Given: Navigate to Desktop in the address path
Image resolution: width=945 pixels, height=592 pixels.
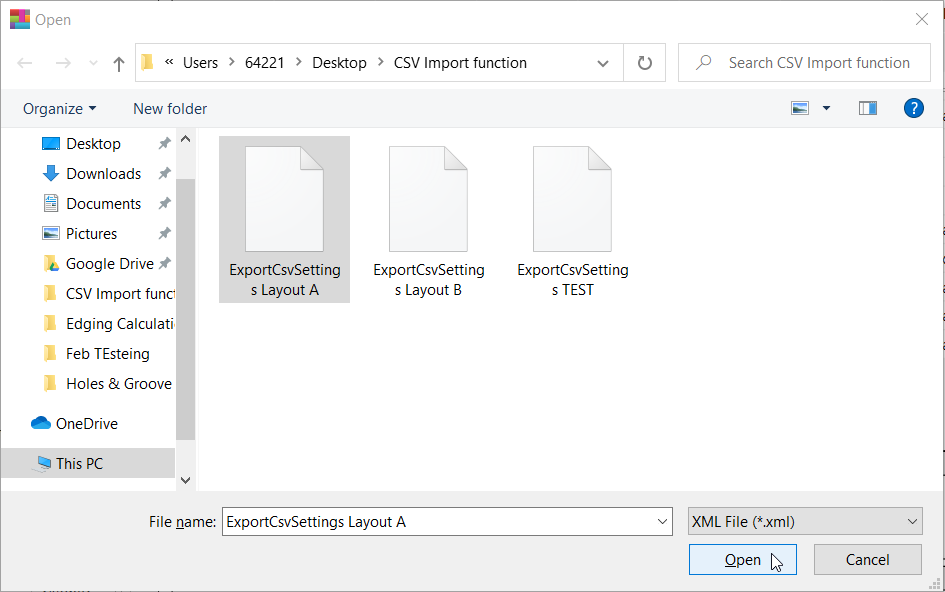Looking at the screenshot, I should (339, 63).
